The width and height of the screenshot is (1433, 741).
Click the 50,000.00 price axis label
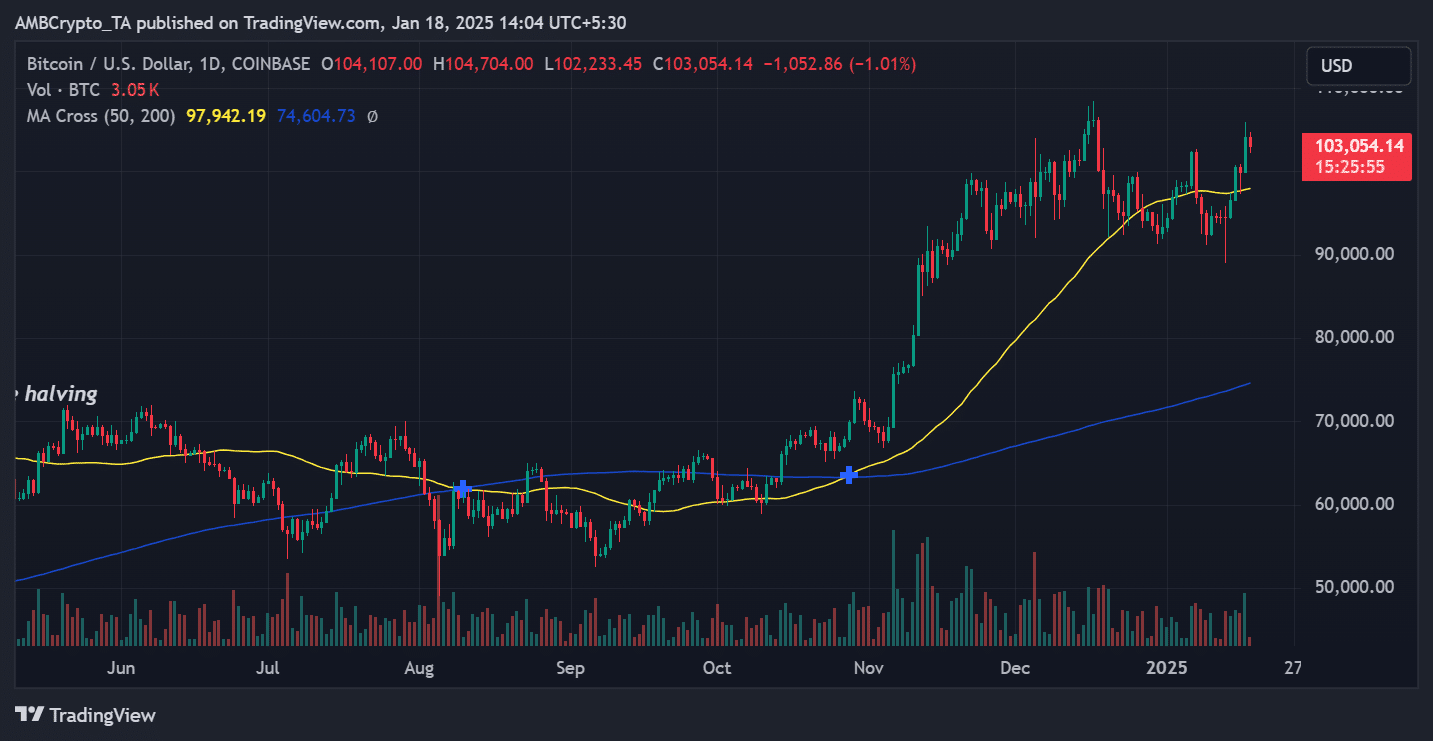pyautogui.click(x=1356, y=586)
